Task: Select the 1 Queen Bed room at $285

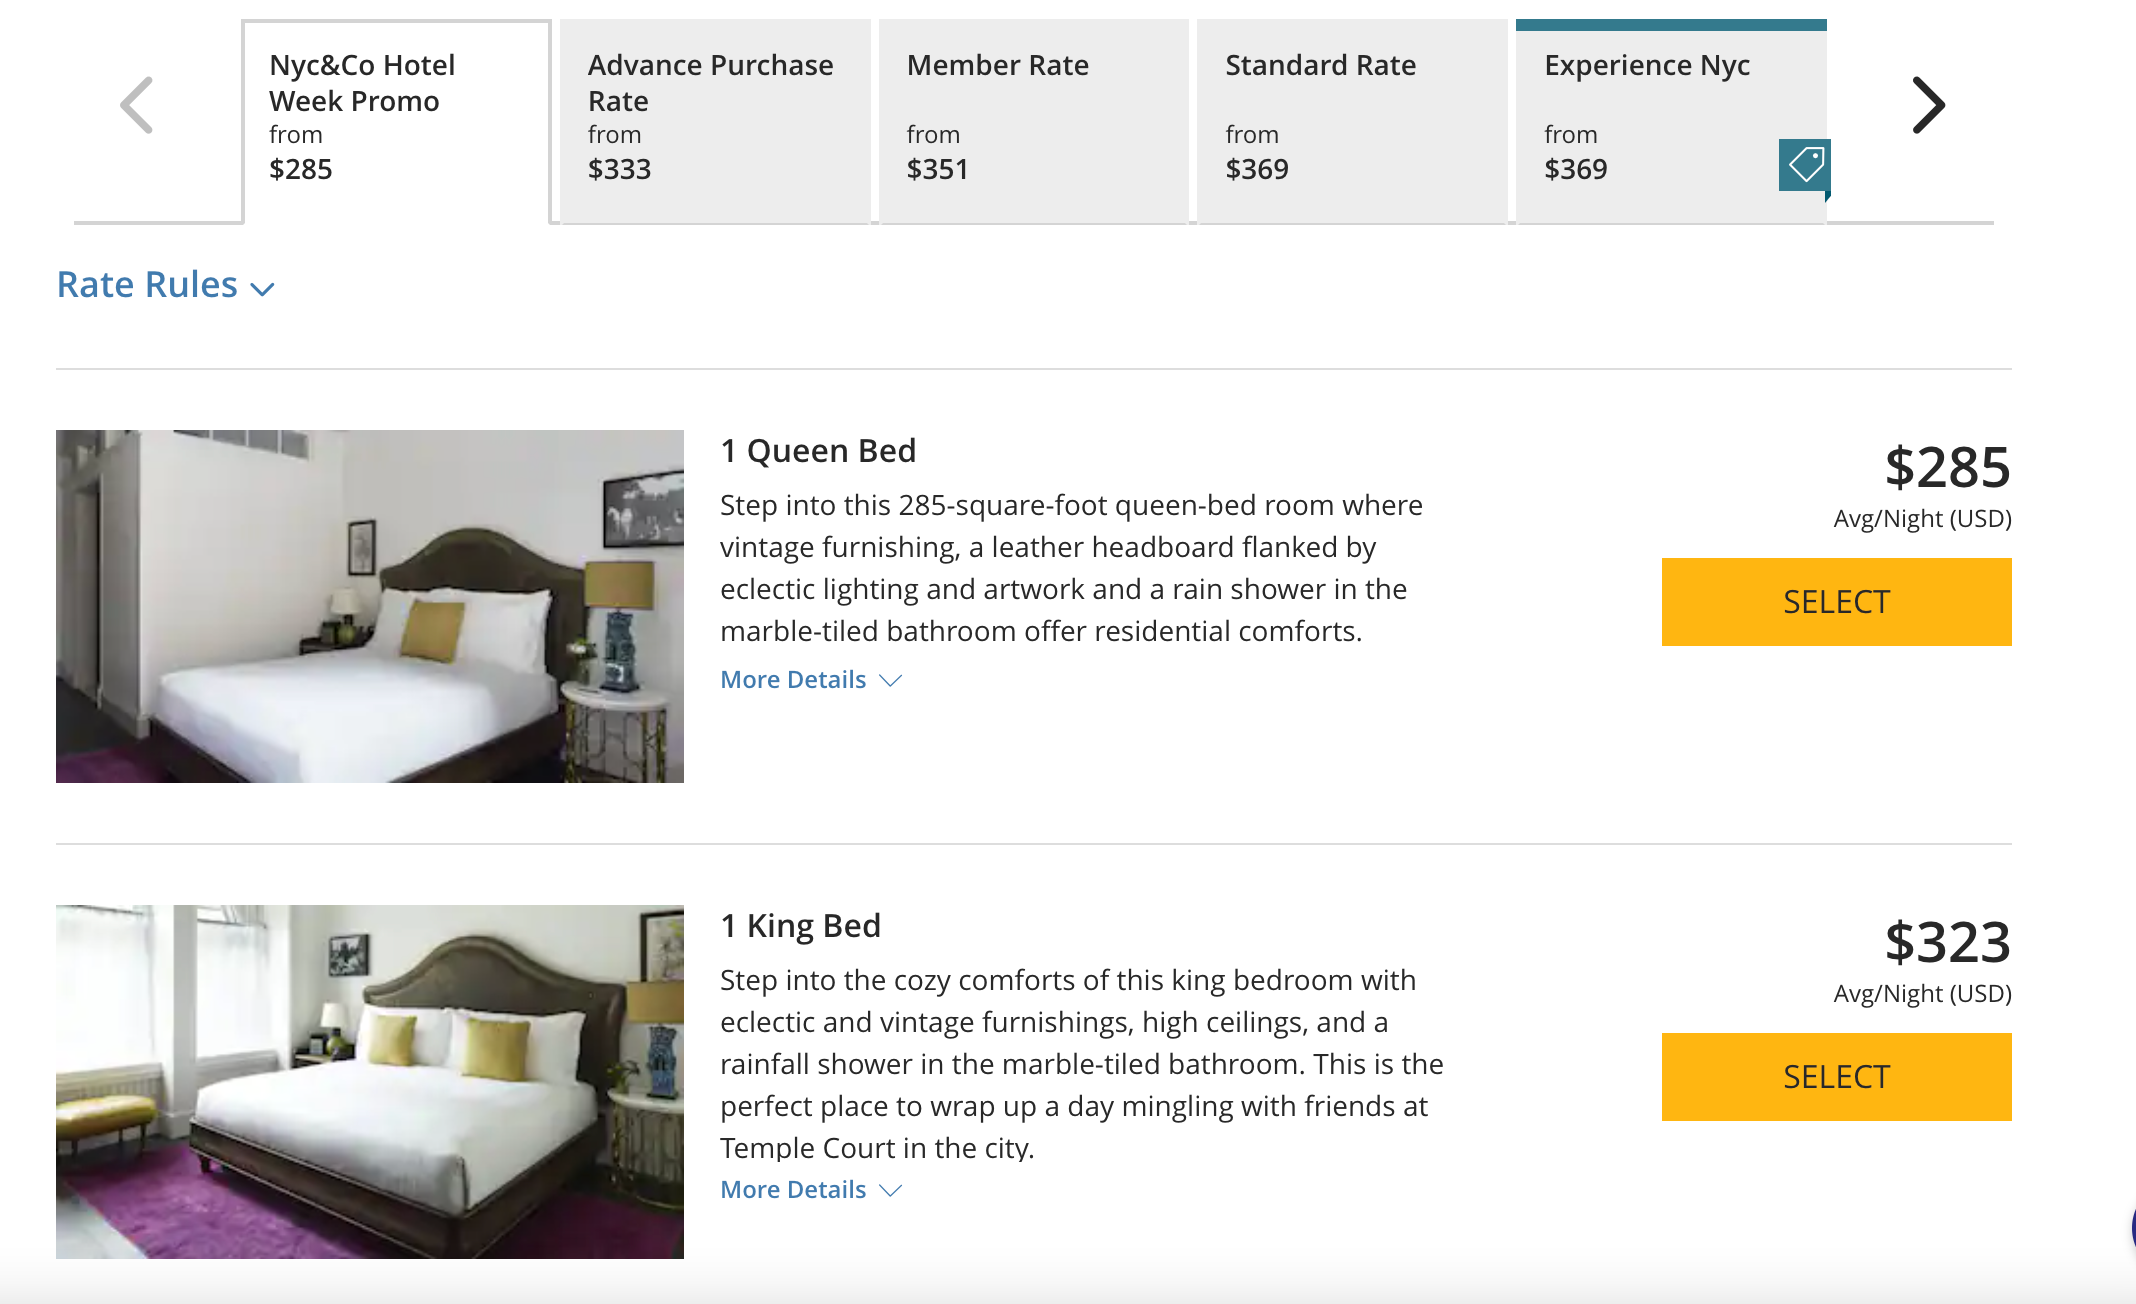Action: (x=1836, y=602)
